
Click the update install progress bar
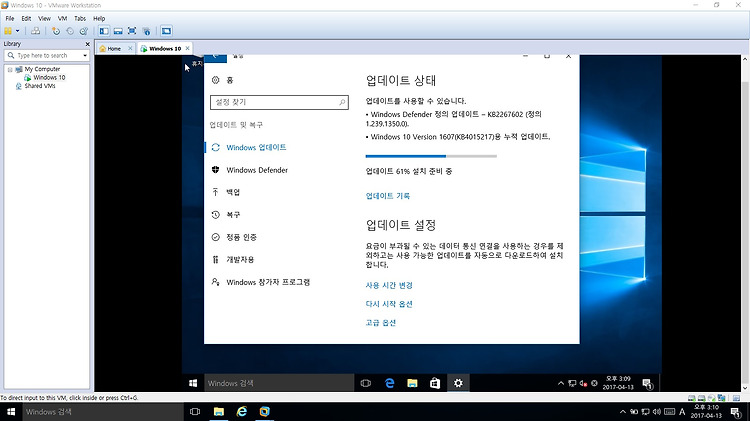point(431,156)
